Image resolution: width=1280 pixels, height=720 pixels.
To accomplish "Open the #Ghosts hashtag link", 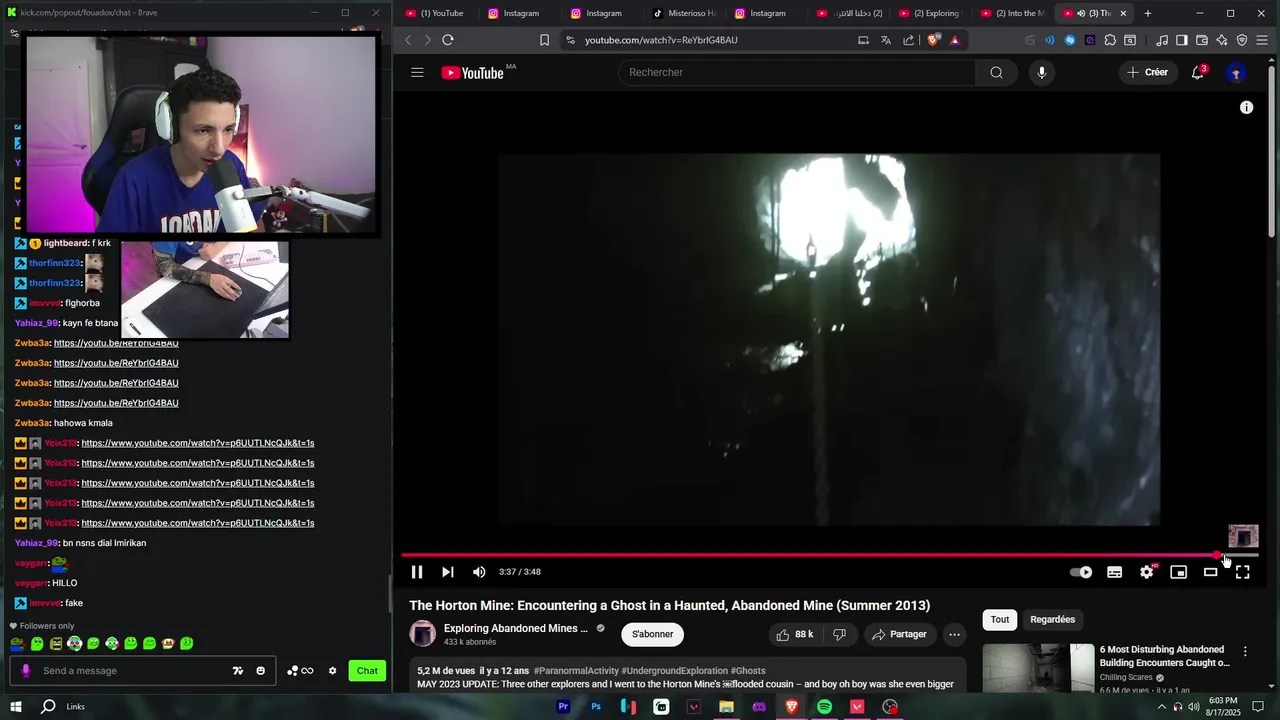I will [x=748, y=671].
